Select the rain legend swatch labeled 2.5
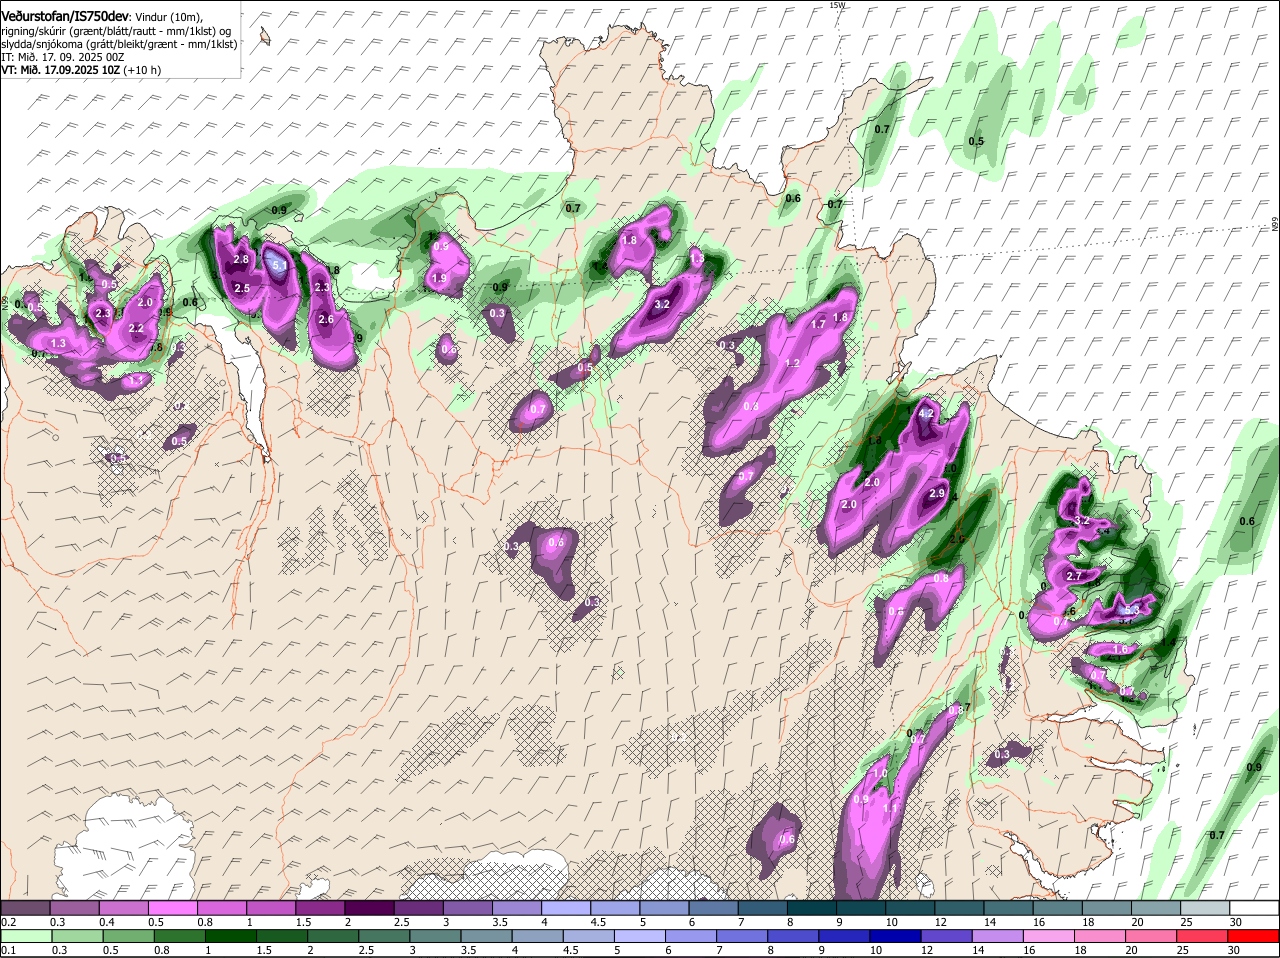The image size is (1280, 958). [x=385, y=936]
